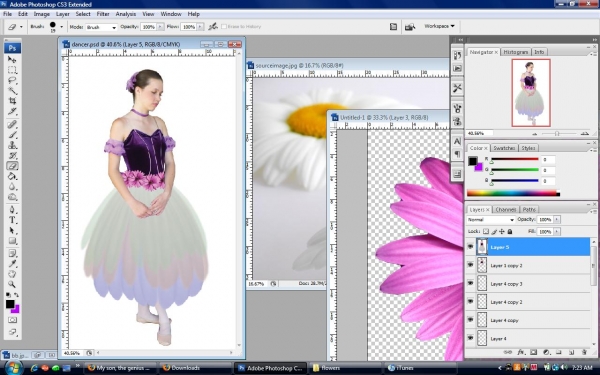Select the Path Selection tool

[12, 230]
